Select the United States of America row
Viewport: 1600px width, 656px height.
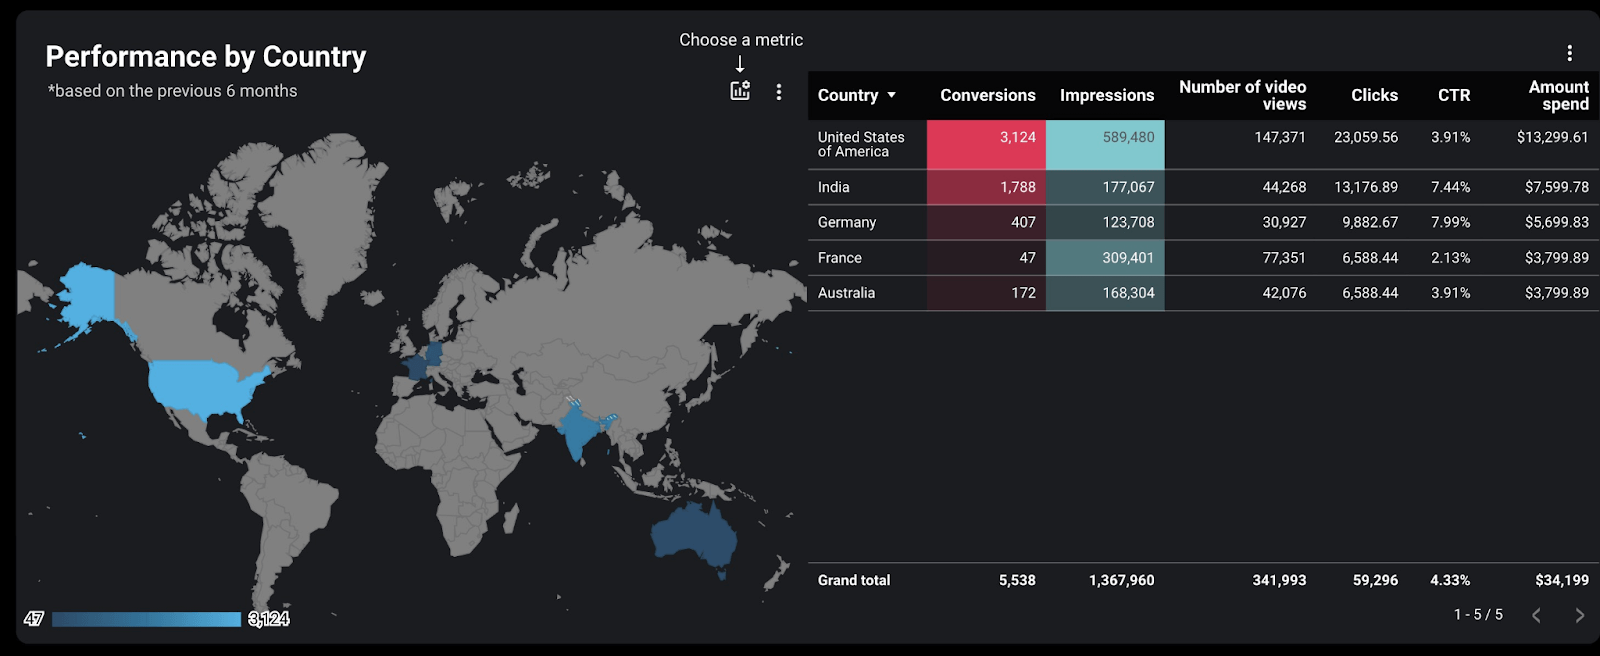click(x=1203, y=144)
